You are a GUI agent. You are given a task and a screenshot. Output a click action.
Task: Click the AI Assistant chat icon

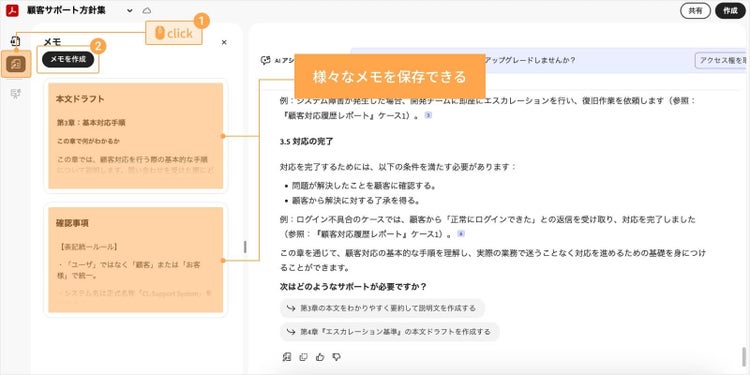pyautogui.click(x=265, y=60)
